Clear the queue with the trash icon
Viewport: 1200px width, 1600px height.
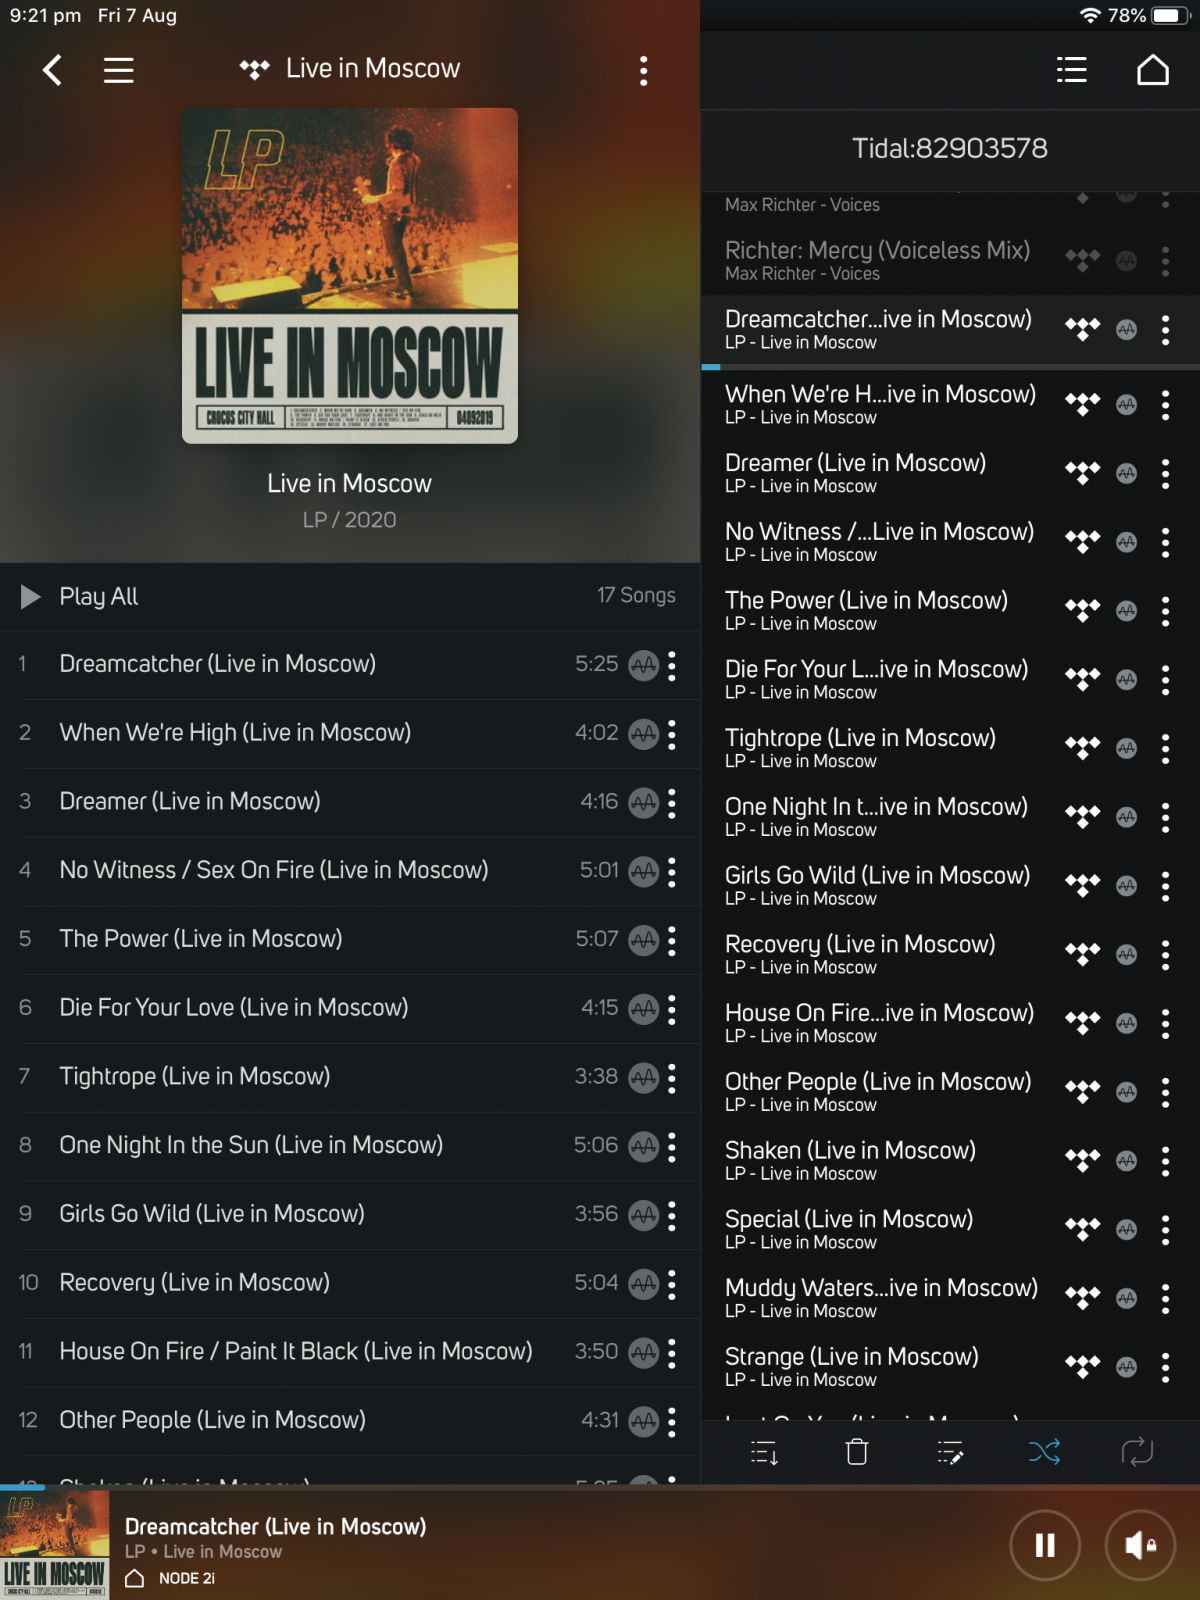tap(857, 1451)
